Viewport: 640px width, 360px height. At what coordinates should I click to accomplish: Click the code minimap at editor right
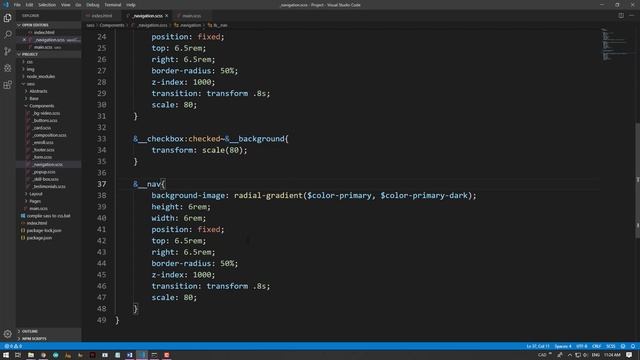point(616,45)
